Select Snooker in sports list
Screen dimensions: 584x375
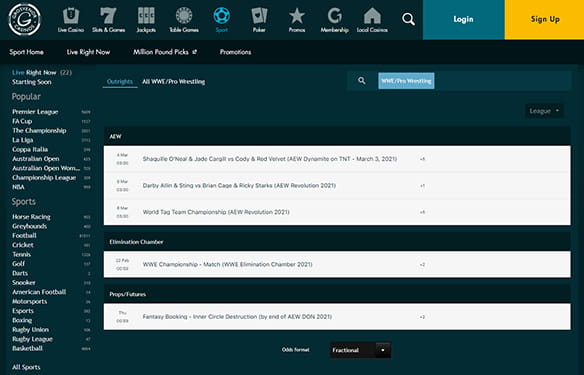click(x=24, y=283)
